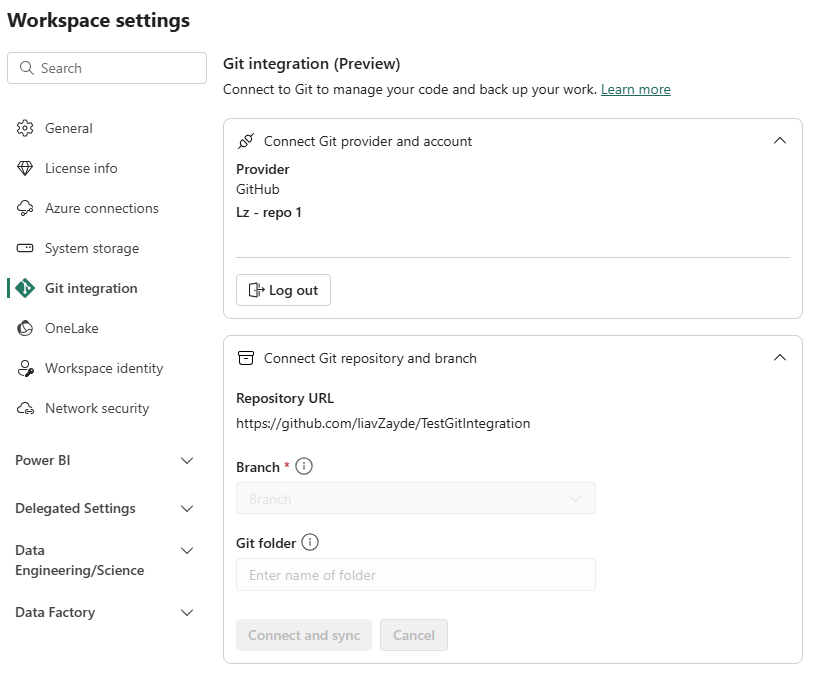The width and height of the screenshot is (822, 684).
Task: Click the License info icon
Action: click(25, 168)
